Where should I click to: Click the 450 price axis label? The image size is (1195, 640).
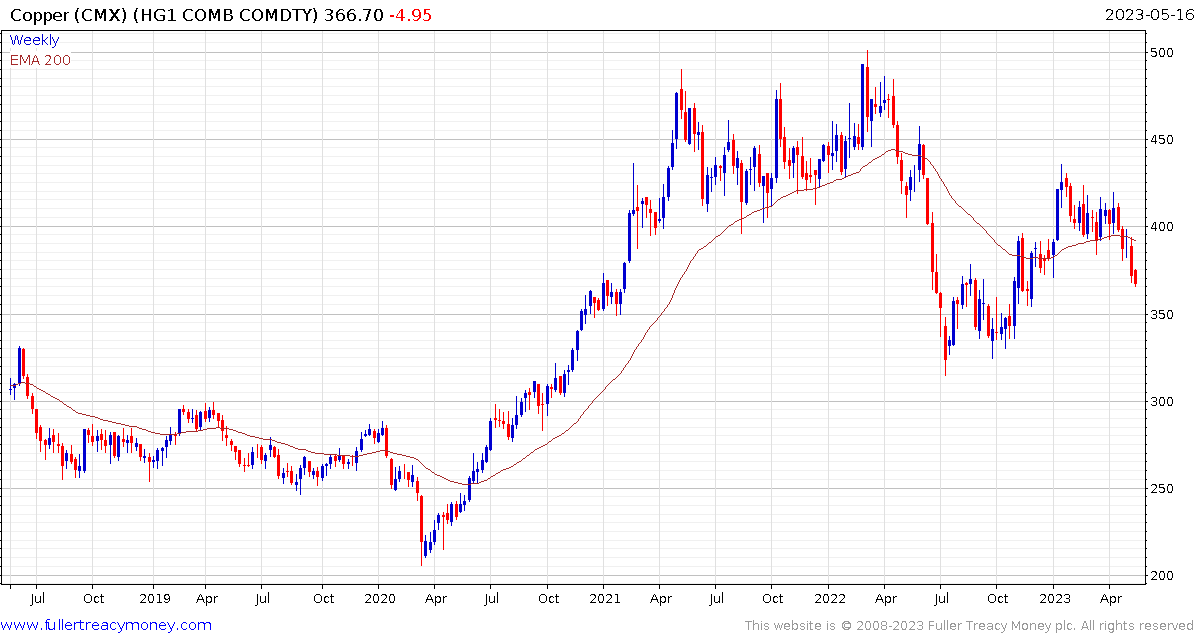1163,139
